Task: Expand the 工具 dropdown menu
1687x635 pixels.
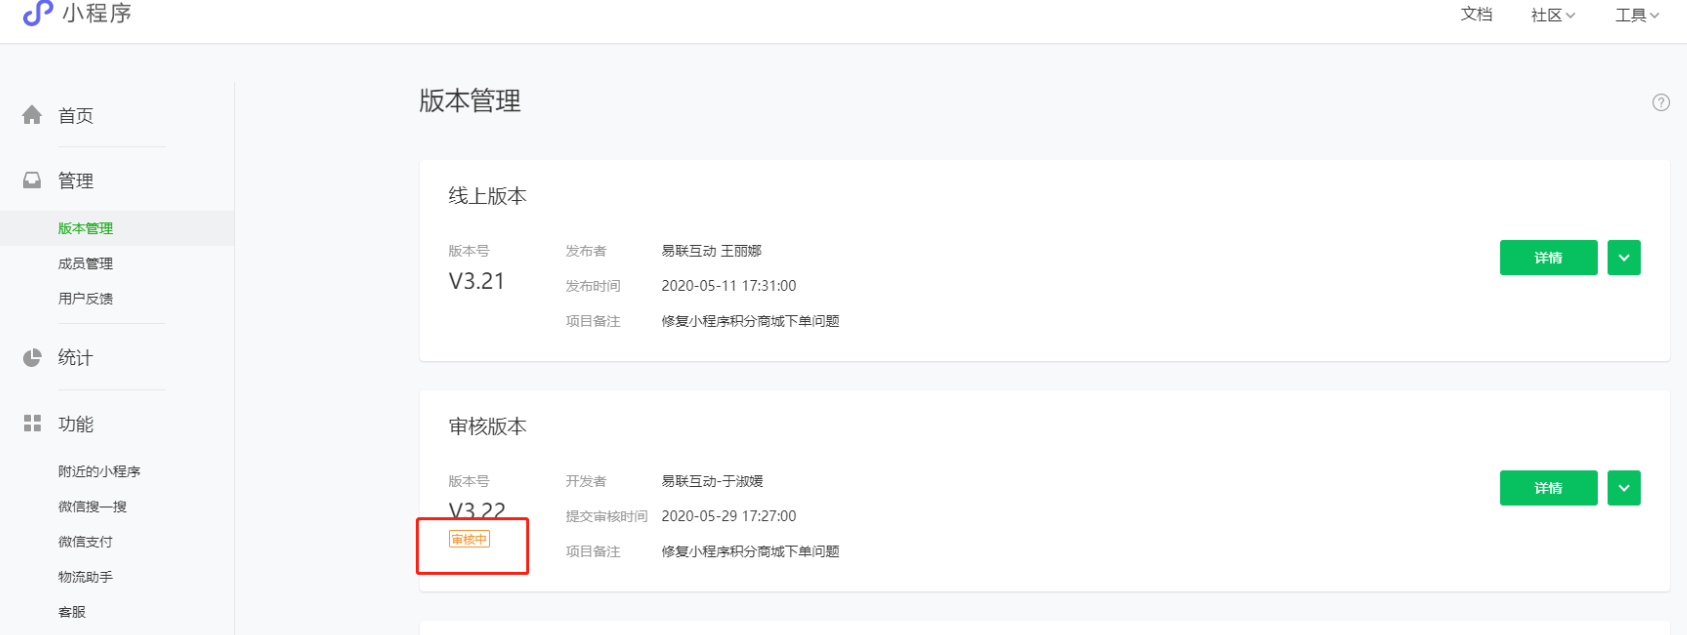Action: tap(1637, 15)
